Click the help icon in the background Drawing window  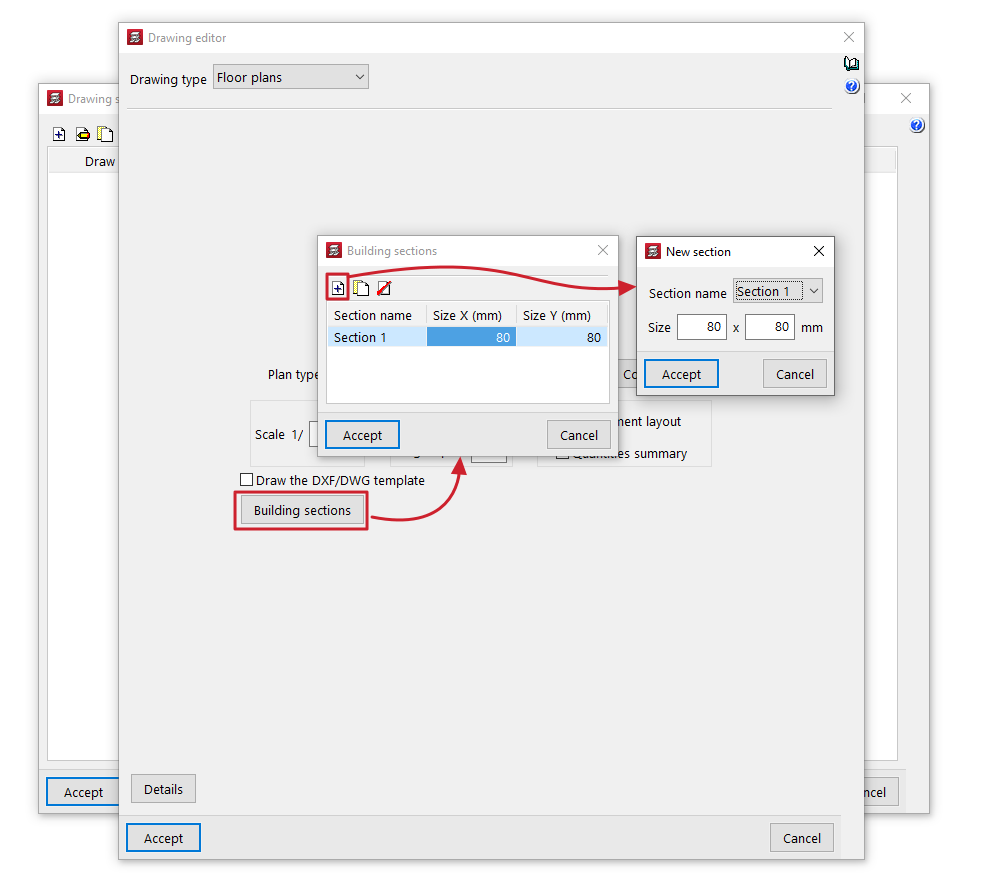pyautogui.click(x=916, y=125)
